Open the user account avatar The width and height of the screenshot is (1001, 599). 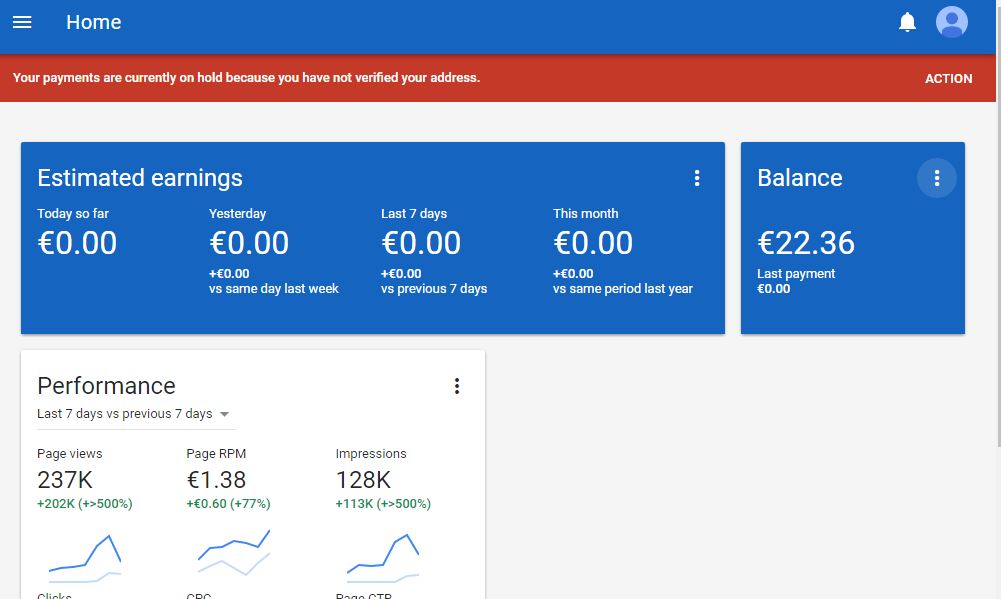[x=951, y=22]
